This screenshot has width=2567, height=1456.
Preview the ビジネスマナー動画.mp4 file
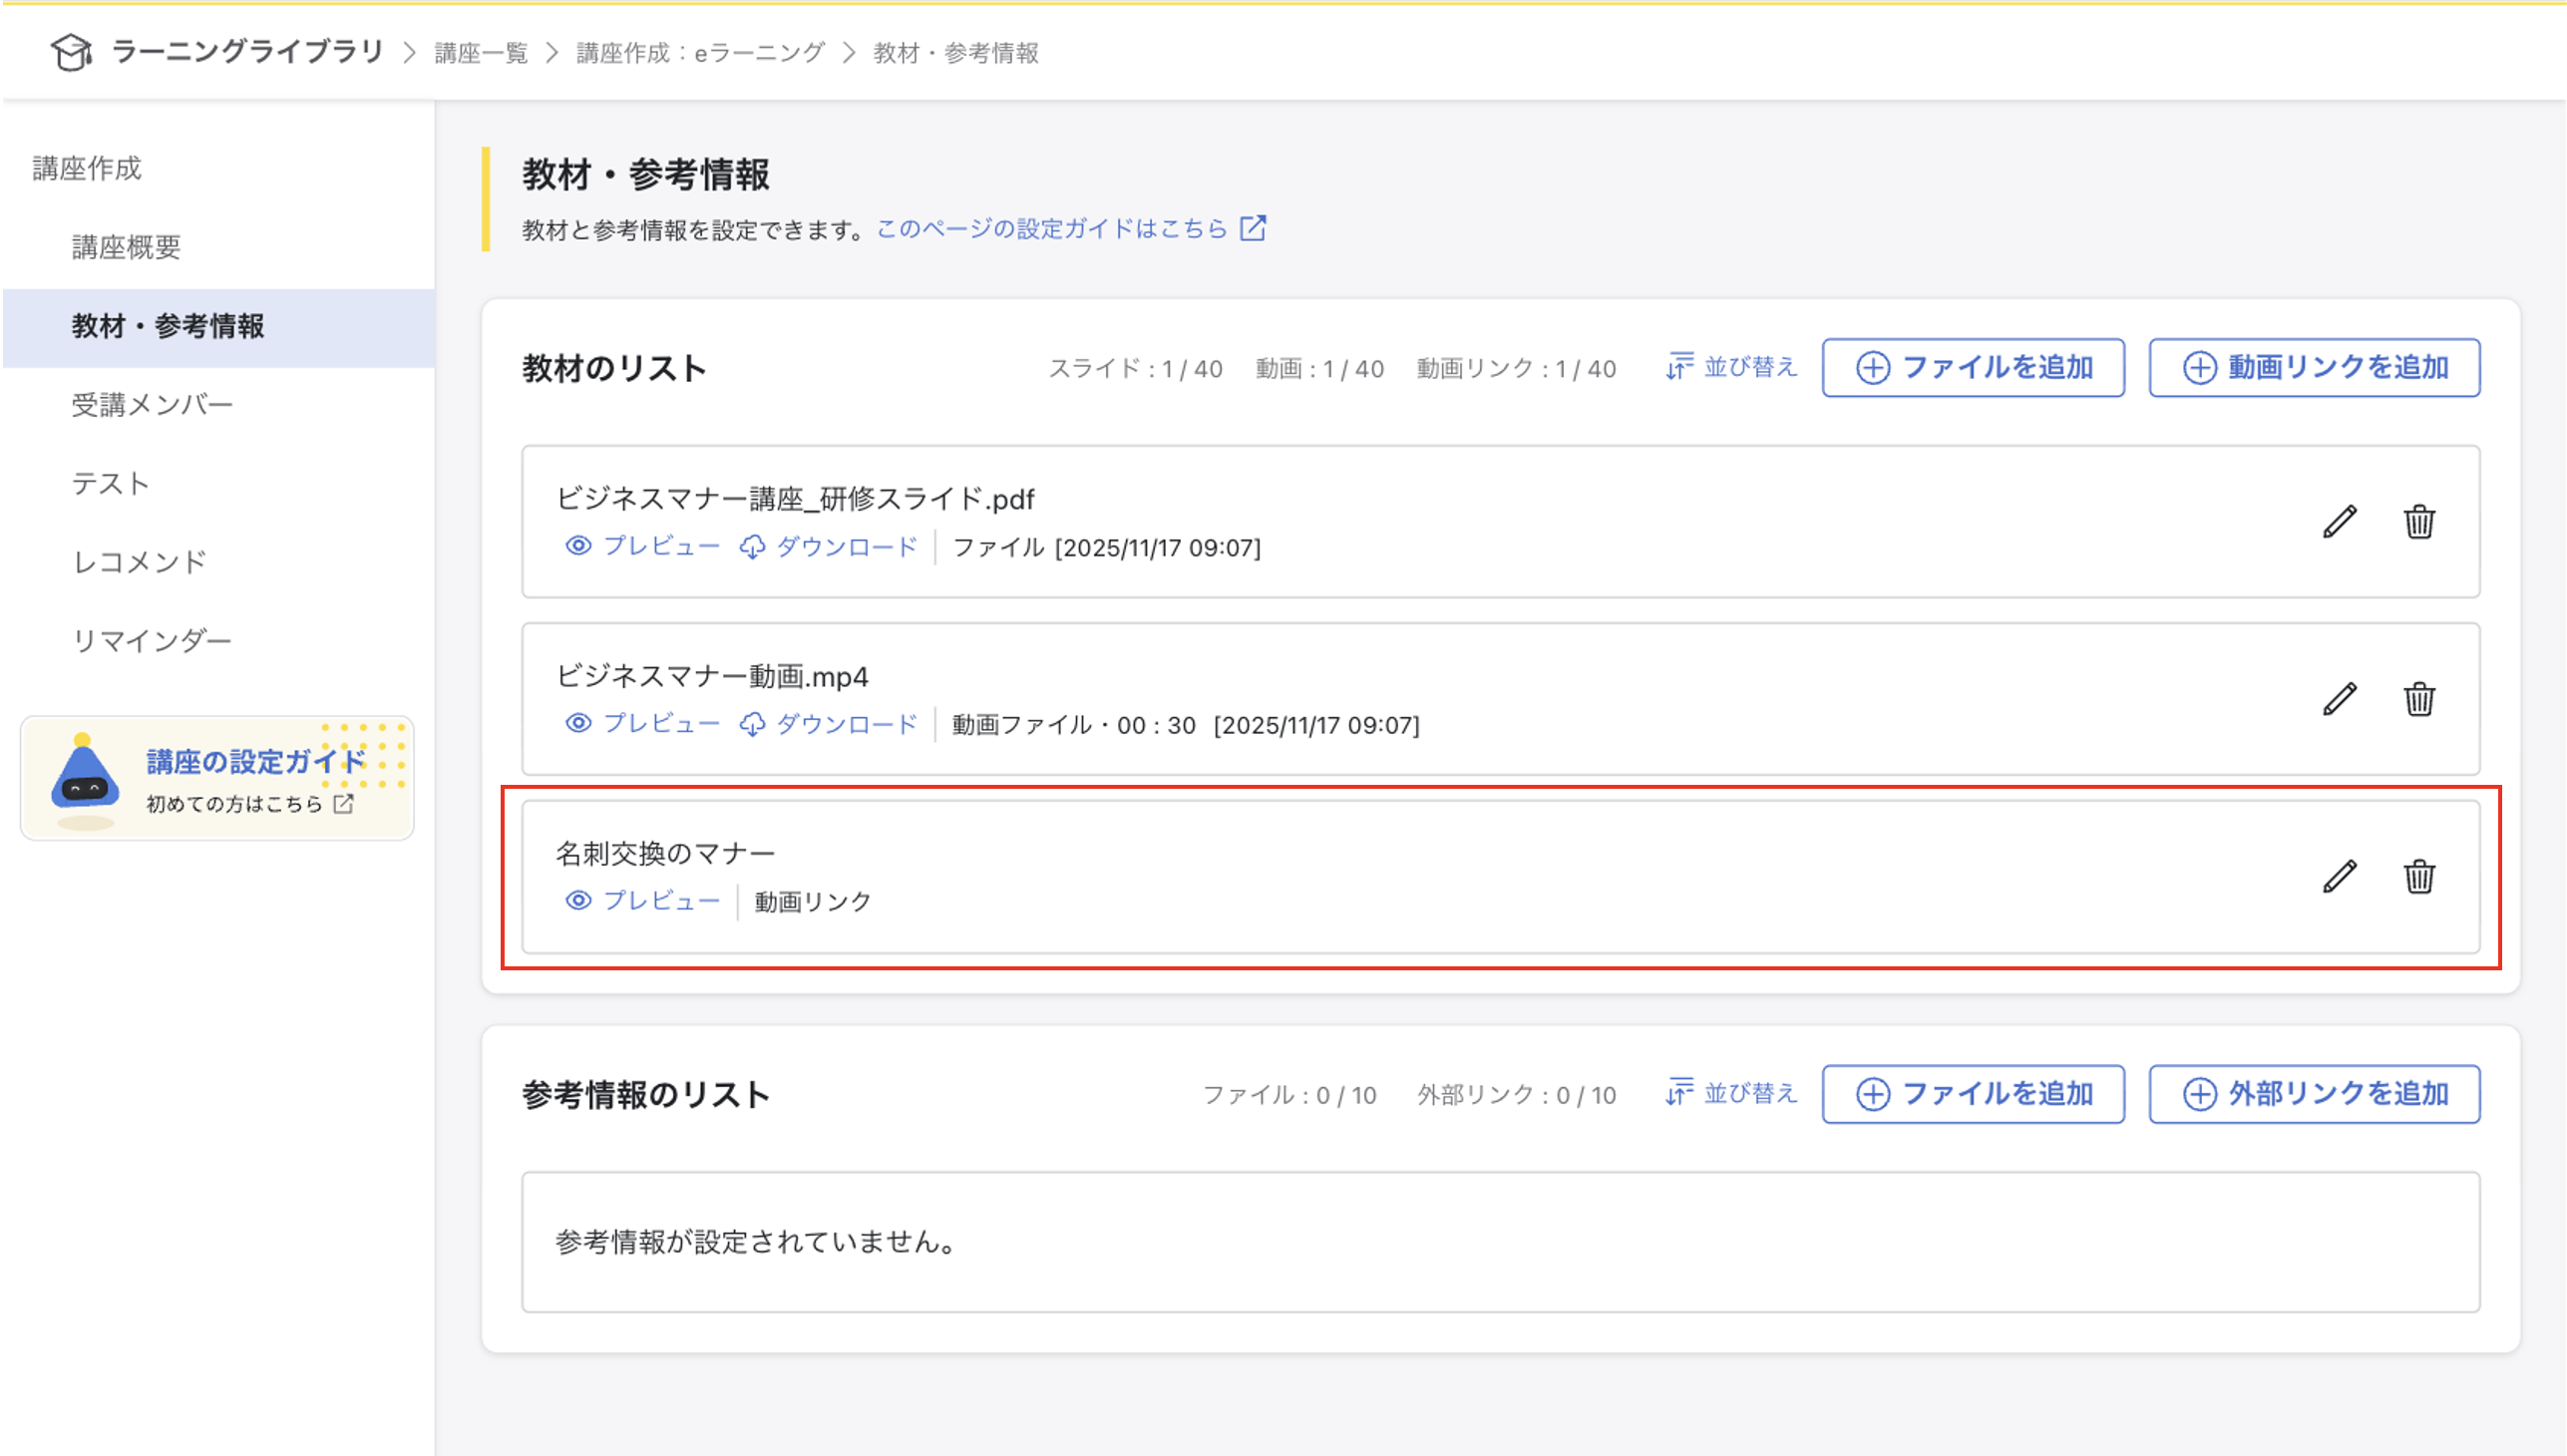(643, 723)
